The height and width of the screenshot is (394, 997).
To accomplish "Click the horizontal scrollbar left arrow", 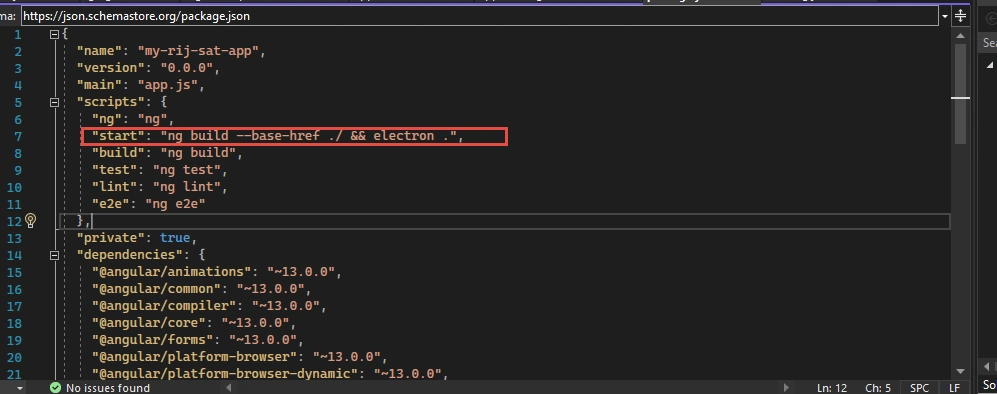I will [x=230, y=387].
